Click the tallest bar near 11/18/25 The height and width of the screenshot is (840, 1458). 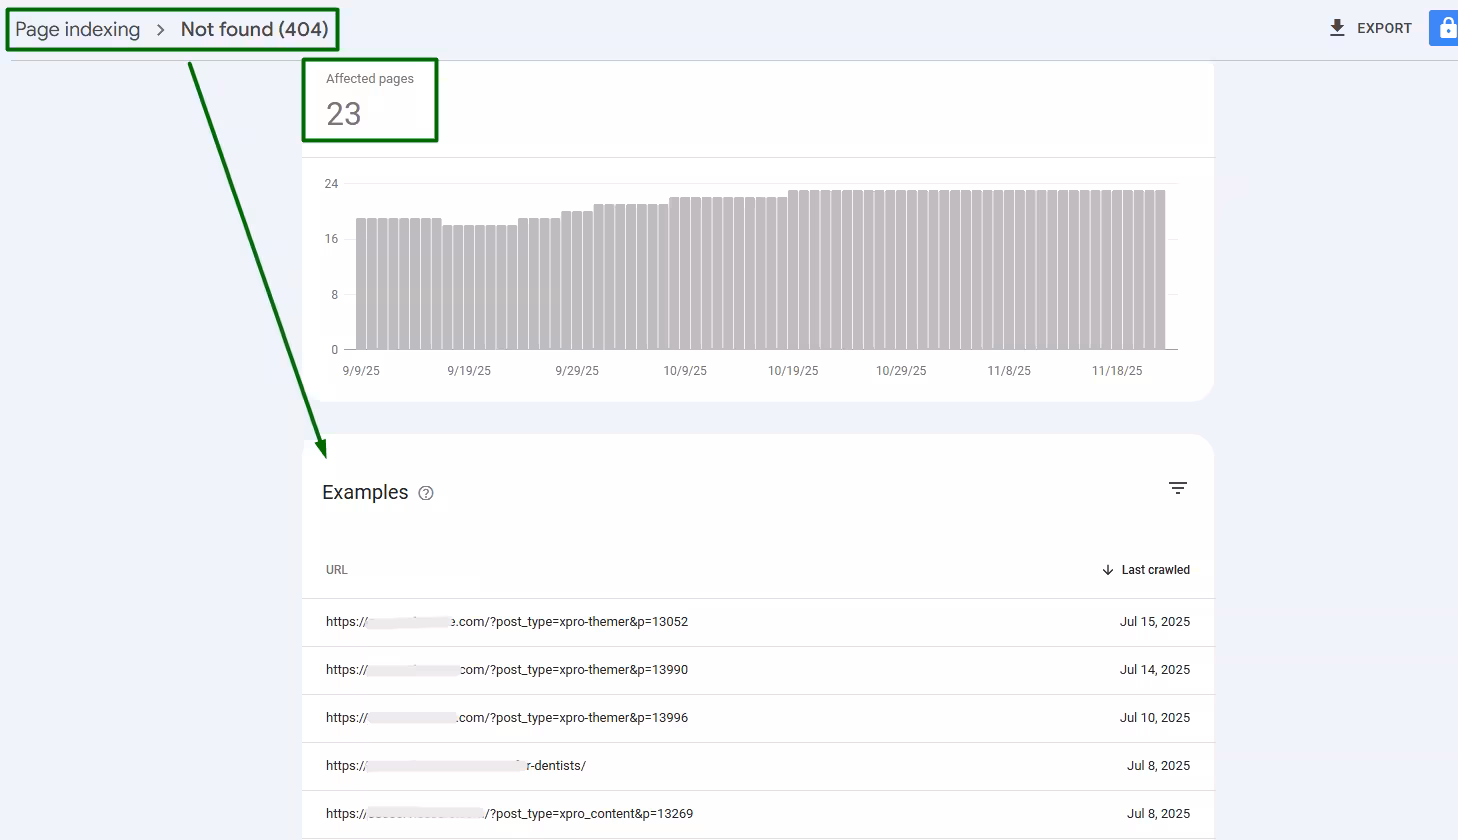[x=1116, y=270]
